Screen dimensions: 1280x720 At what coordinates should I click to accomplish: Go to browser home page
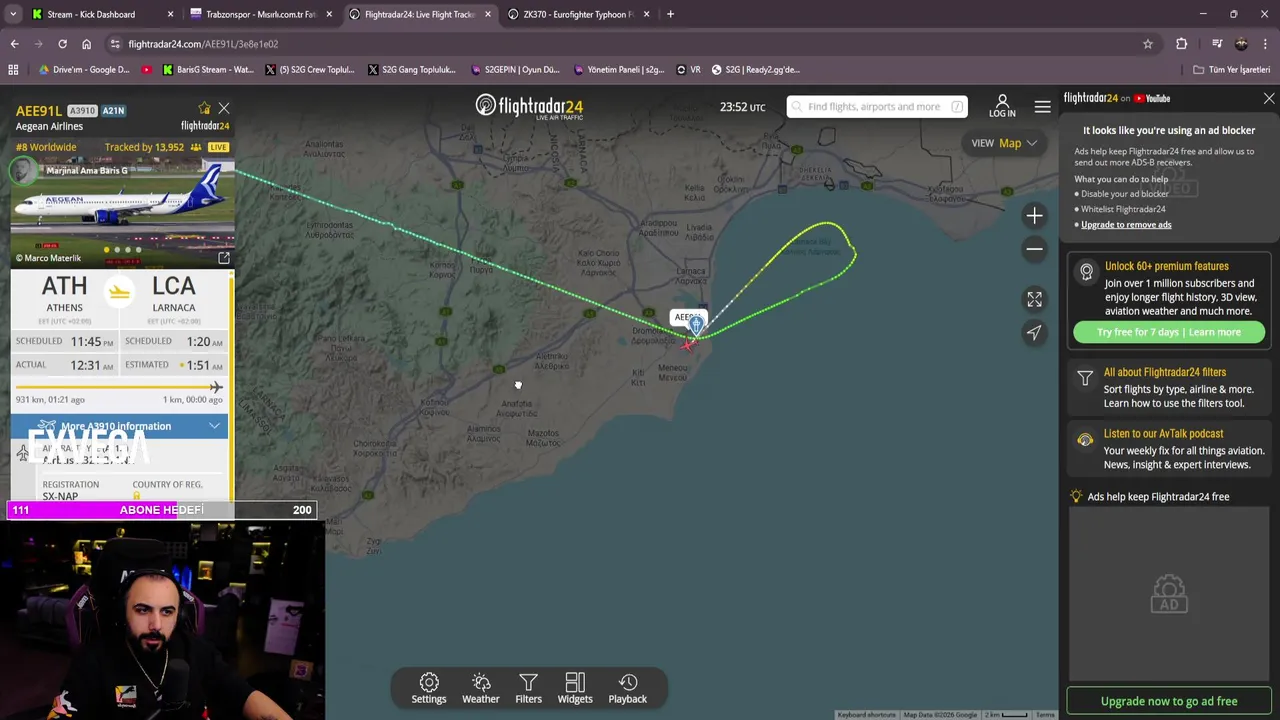pos(86,44)
